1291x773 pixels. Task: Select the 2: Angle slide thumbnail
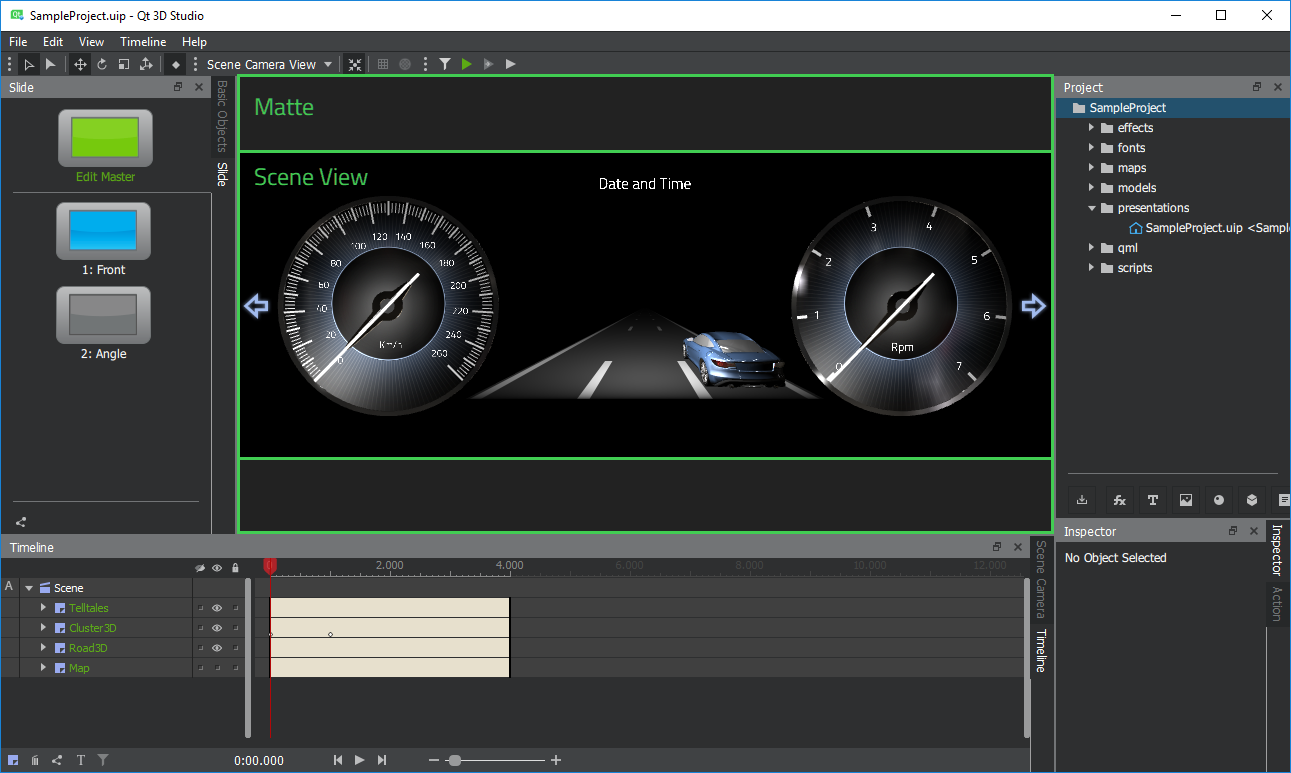(x=104, y=315)
